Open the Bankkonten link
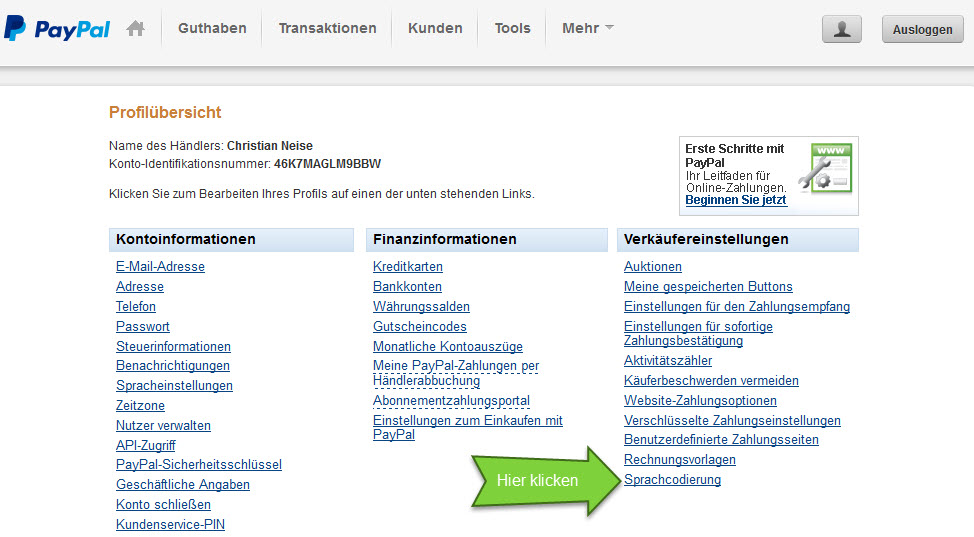 [407, 287]
